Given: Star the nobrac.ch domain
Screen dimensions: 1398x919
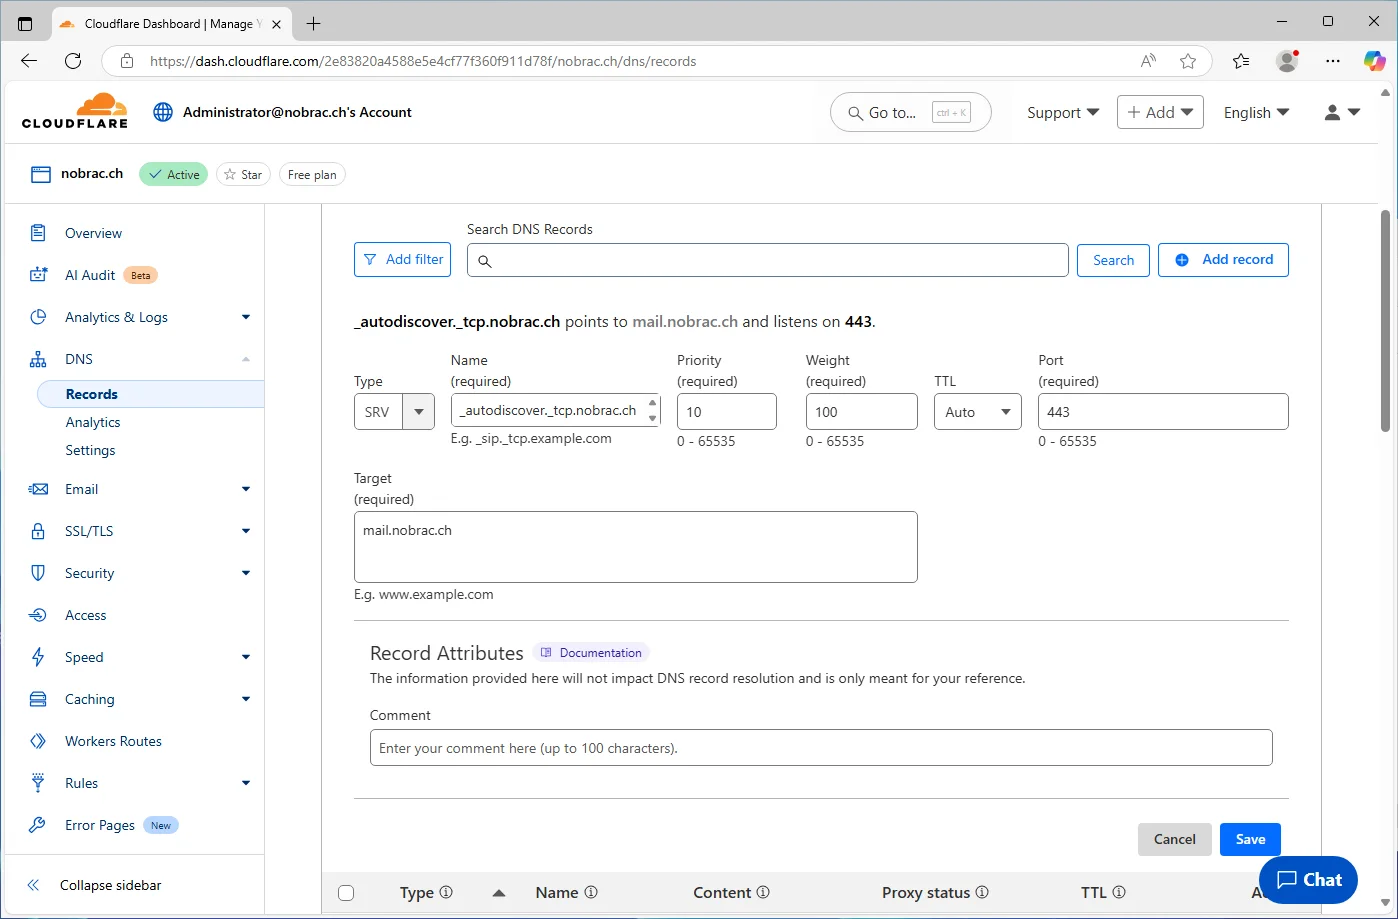Looking at the screenshot, I should pyautogui.click(x=243, y=174).
